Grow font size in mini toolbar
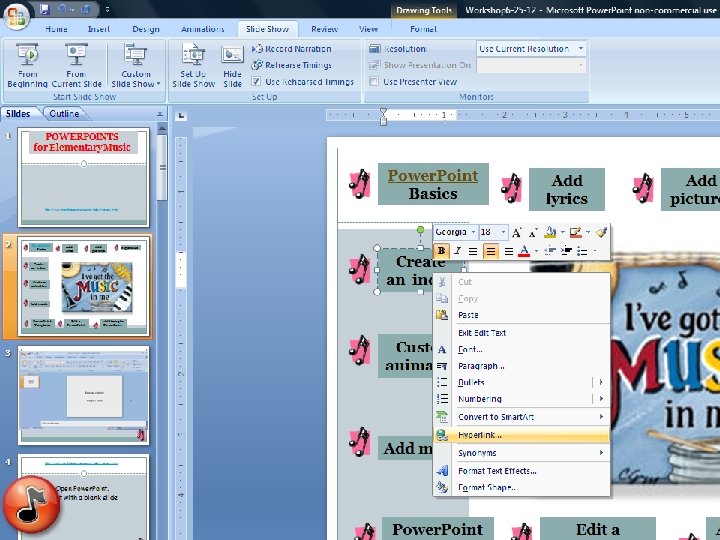 point(516,232)
